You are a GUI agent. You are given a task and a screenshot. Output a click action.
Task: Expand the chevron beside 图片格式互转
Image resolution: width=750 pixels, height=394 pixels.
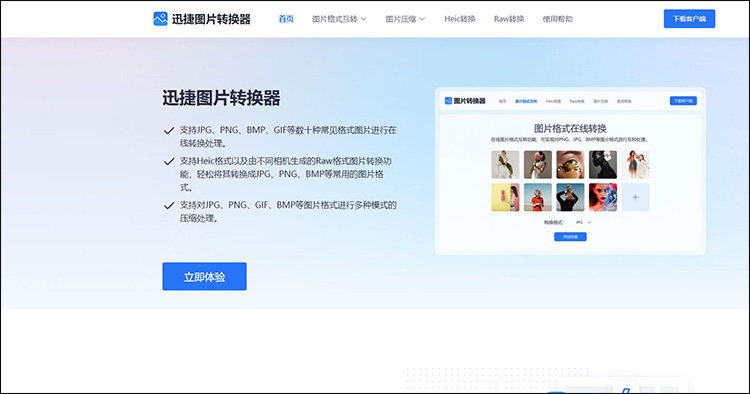click(364, 19)
